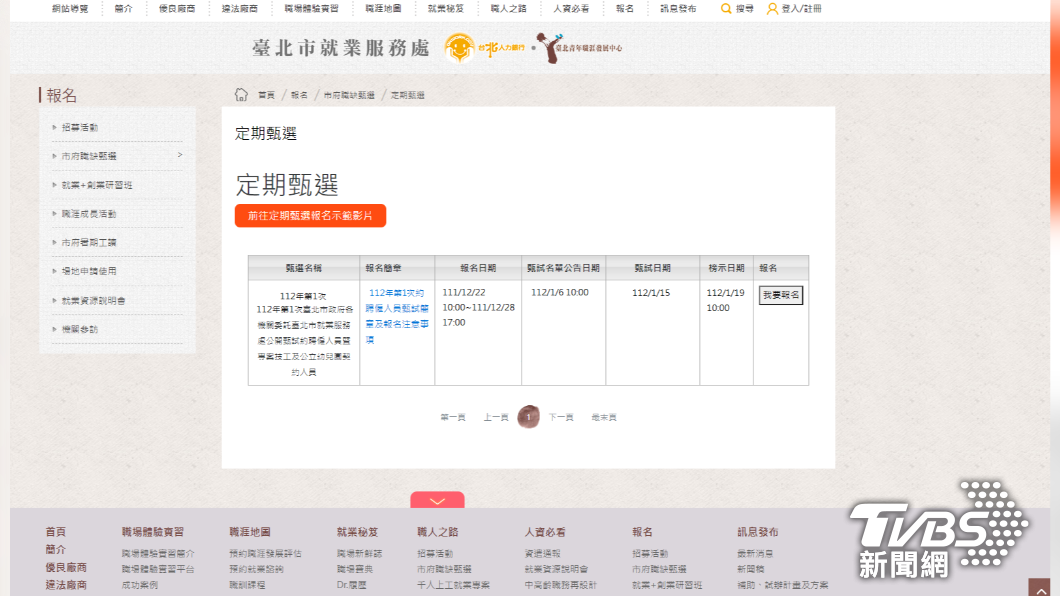
Task: Click 甄試名單公告日期 column header
Action: click(563, 268)
